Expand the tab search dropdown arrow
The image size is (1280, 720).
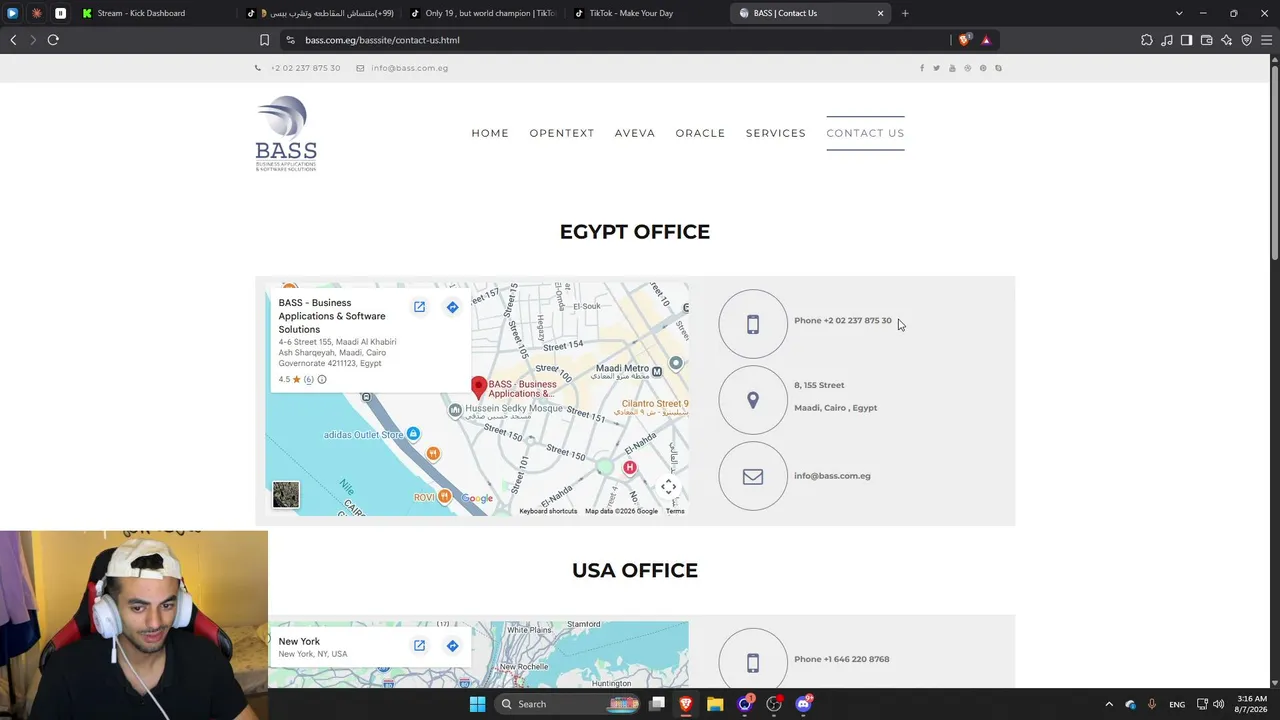(x=1179, y=13)
